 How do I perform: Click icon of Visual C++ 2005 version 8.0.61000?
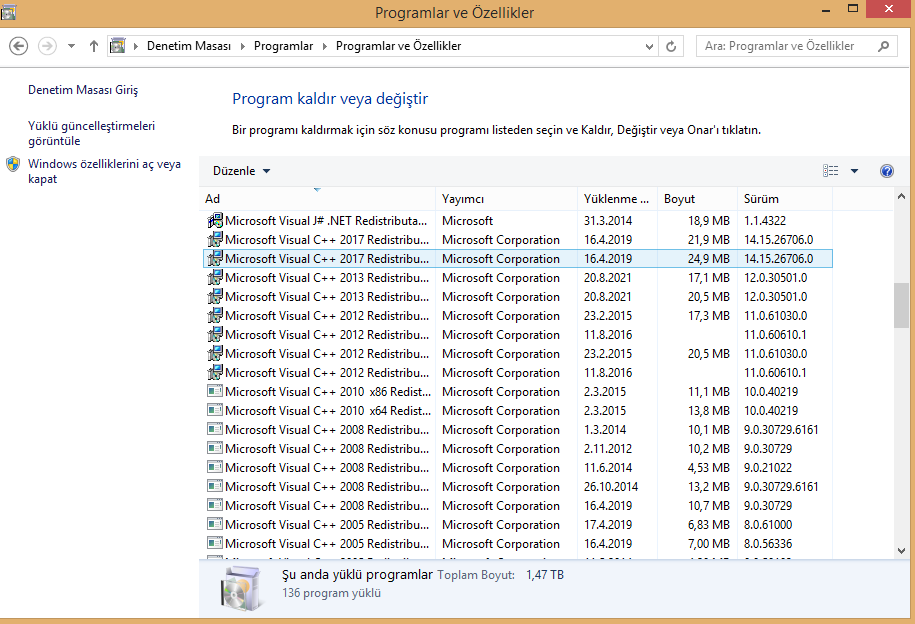pos(215,524)
